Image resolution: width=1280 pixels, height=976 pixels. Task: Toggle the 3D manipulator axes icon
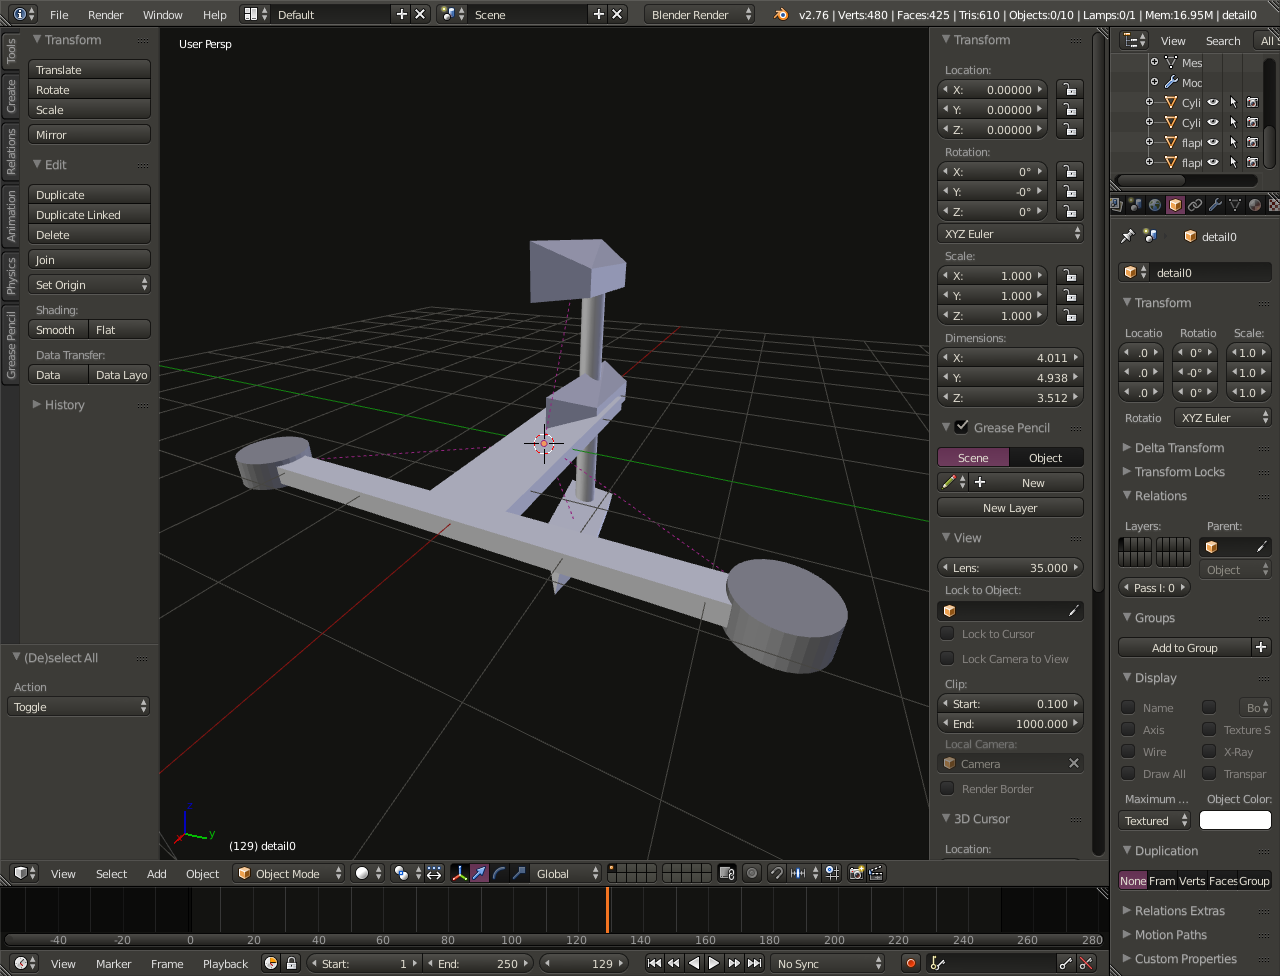point(459,873)
